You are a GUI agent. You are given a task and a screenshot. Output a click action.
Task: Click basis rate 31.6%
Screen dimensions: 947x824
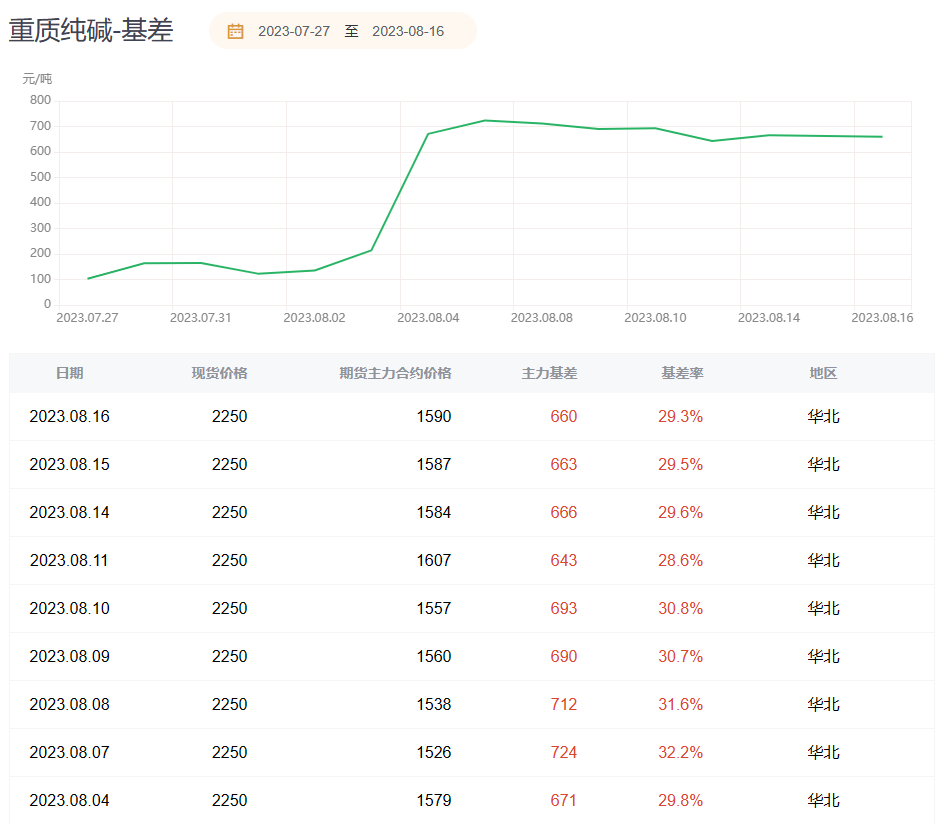681,704
